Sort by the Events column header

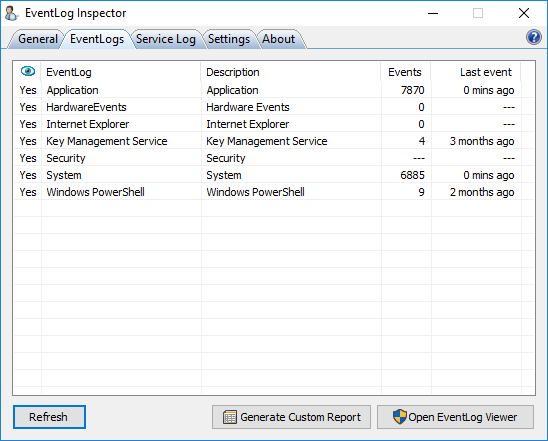coord(405,72)
